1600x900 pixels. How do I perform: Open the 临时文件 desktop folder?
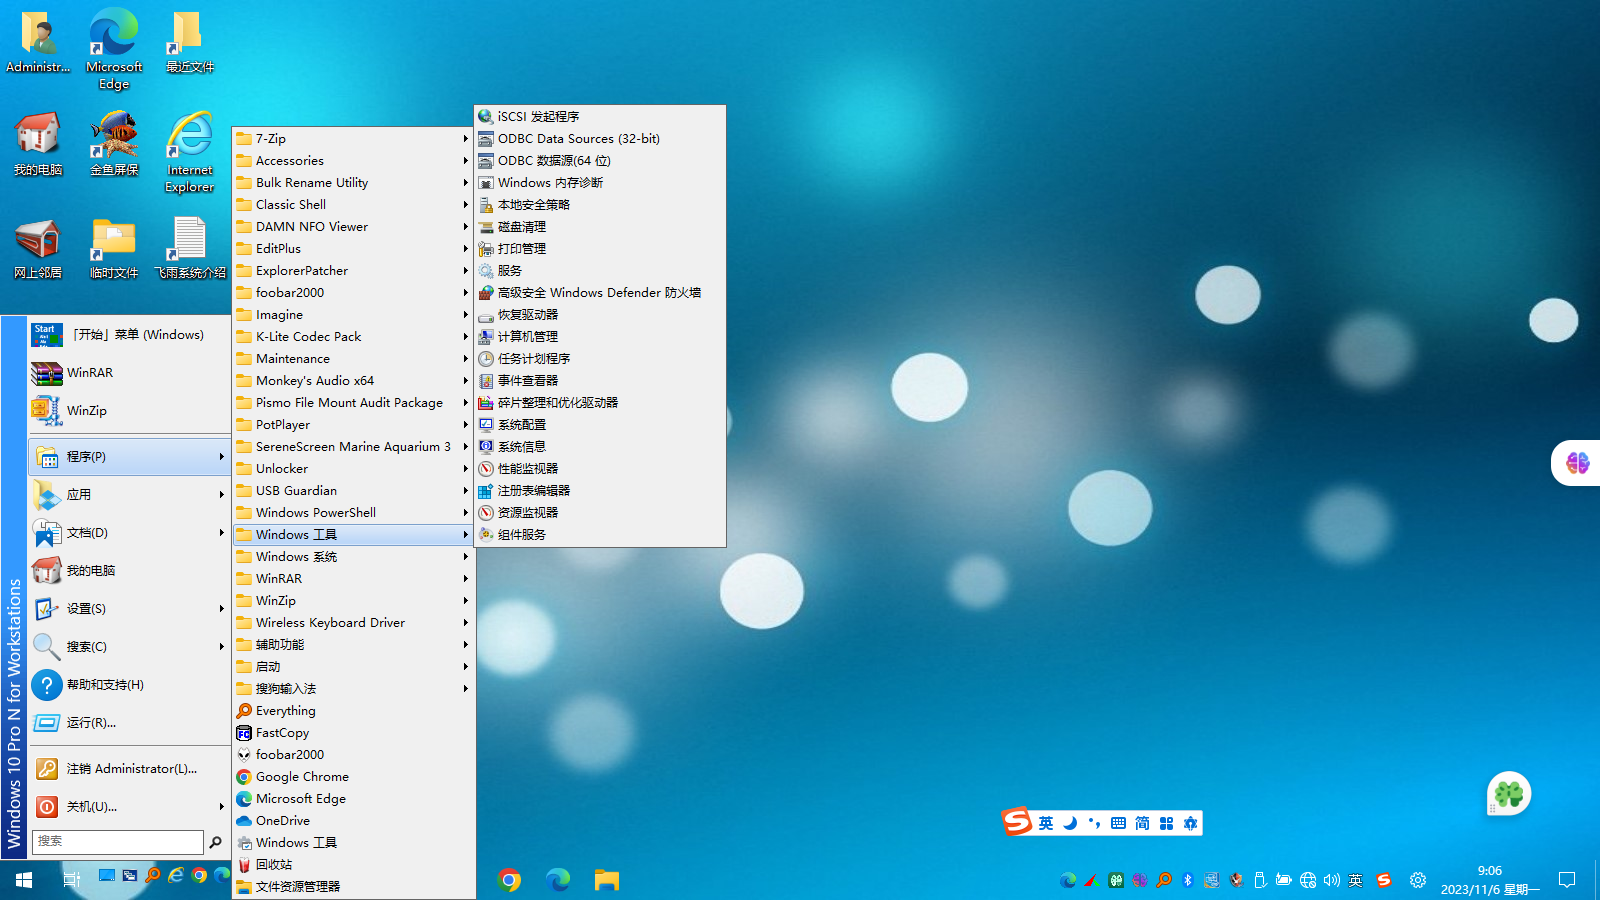tap(114, 249)
